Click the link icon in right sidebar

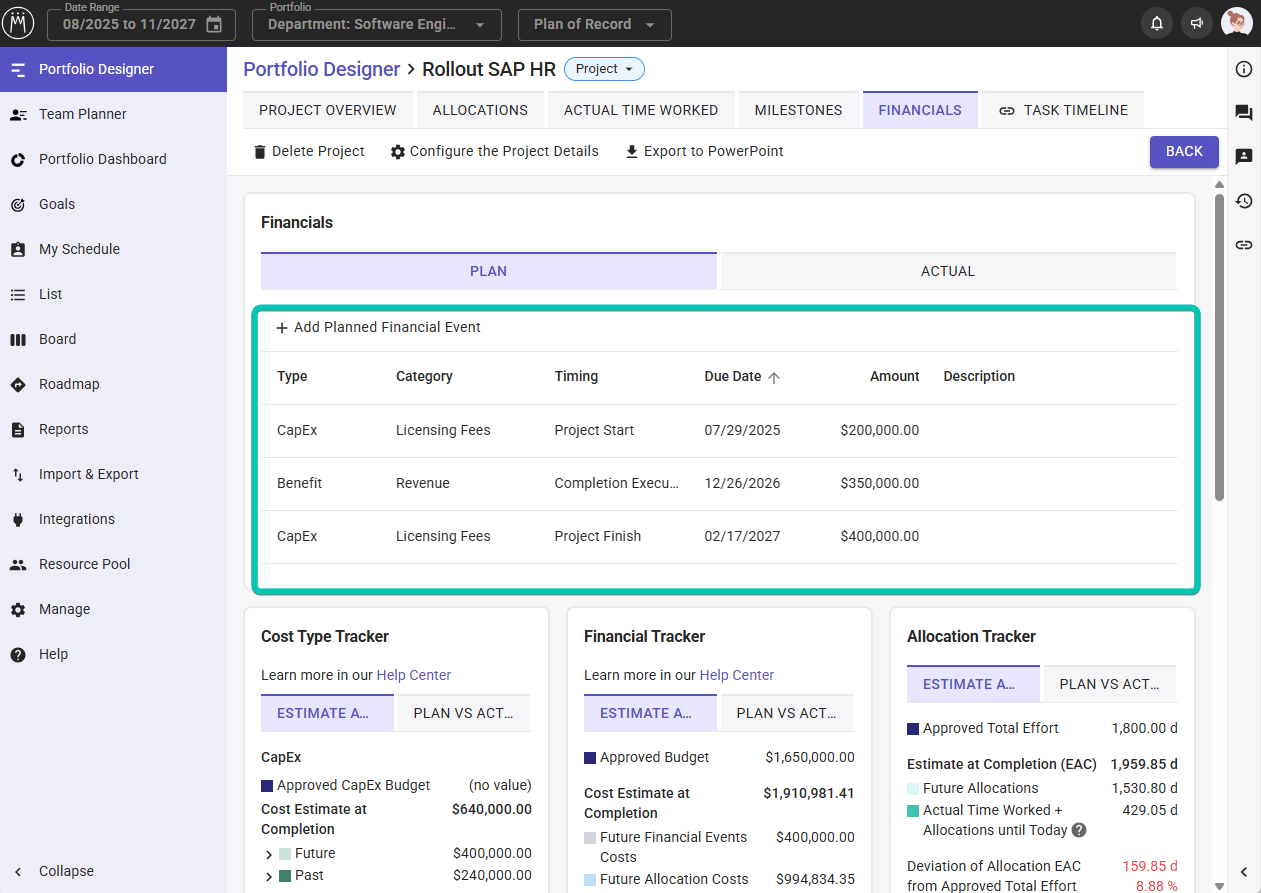1244,245
